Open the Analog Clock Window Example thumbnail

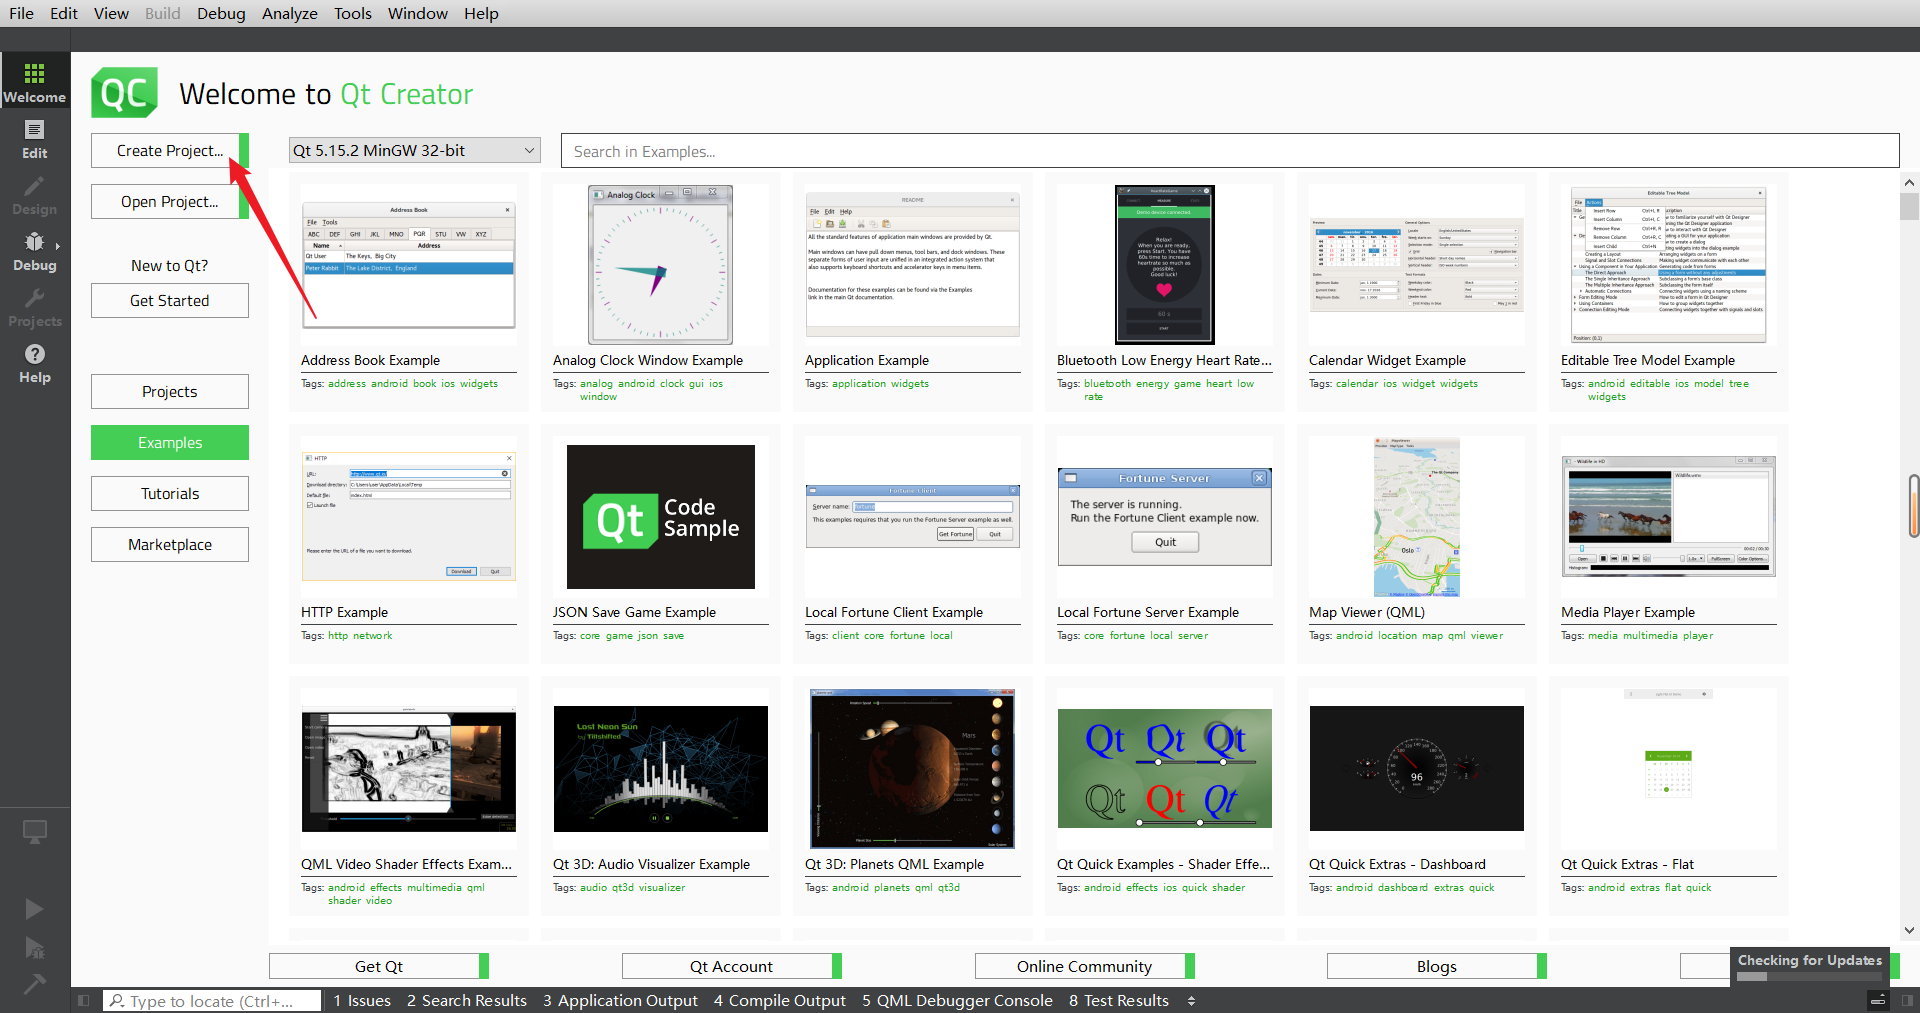661,265
